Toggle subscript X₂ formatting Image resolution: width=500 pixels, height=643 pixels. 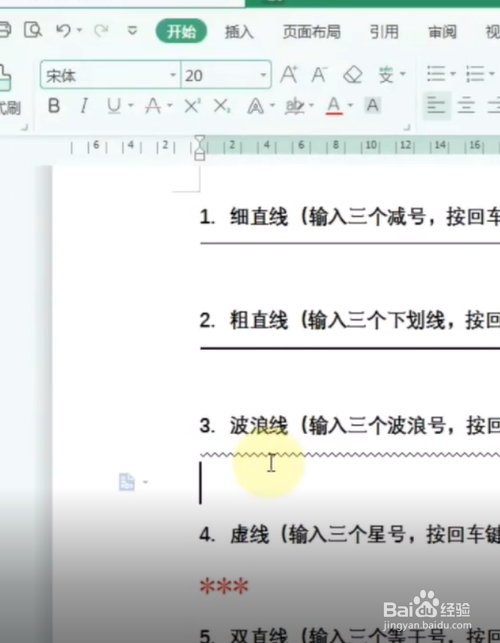click(x=222, y=107)
